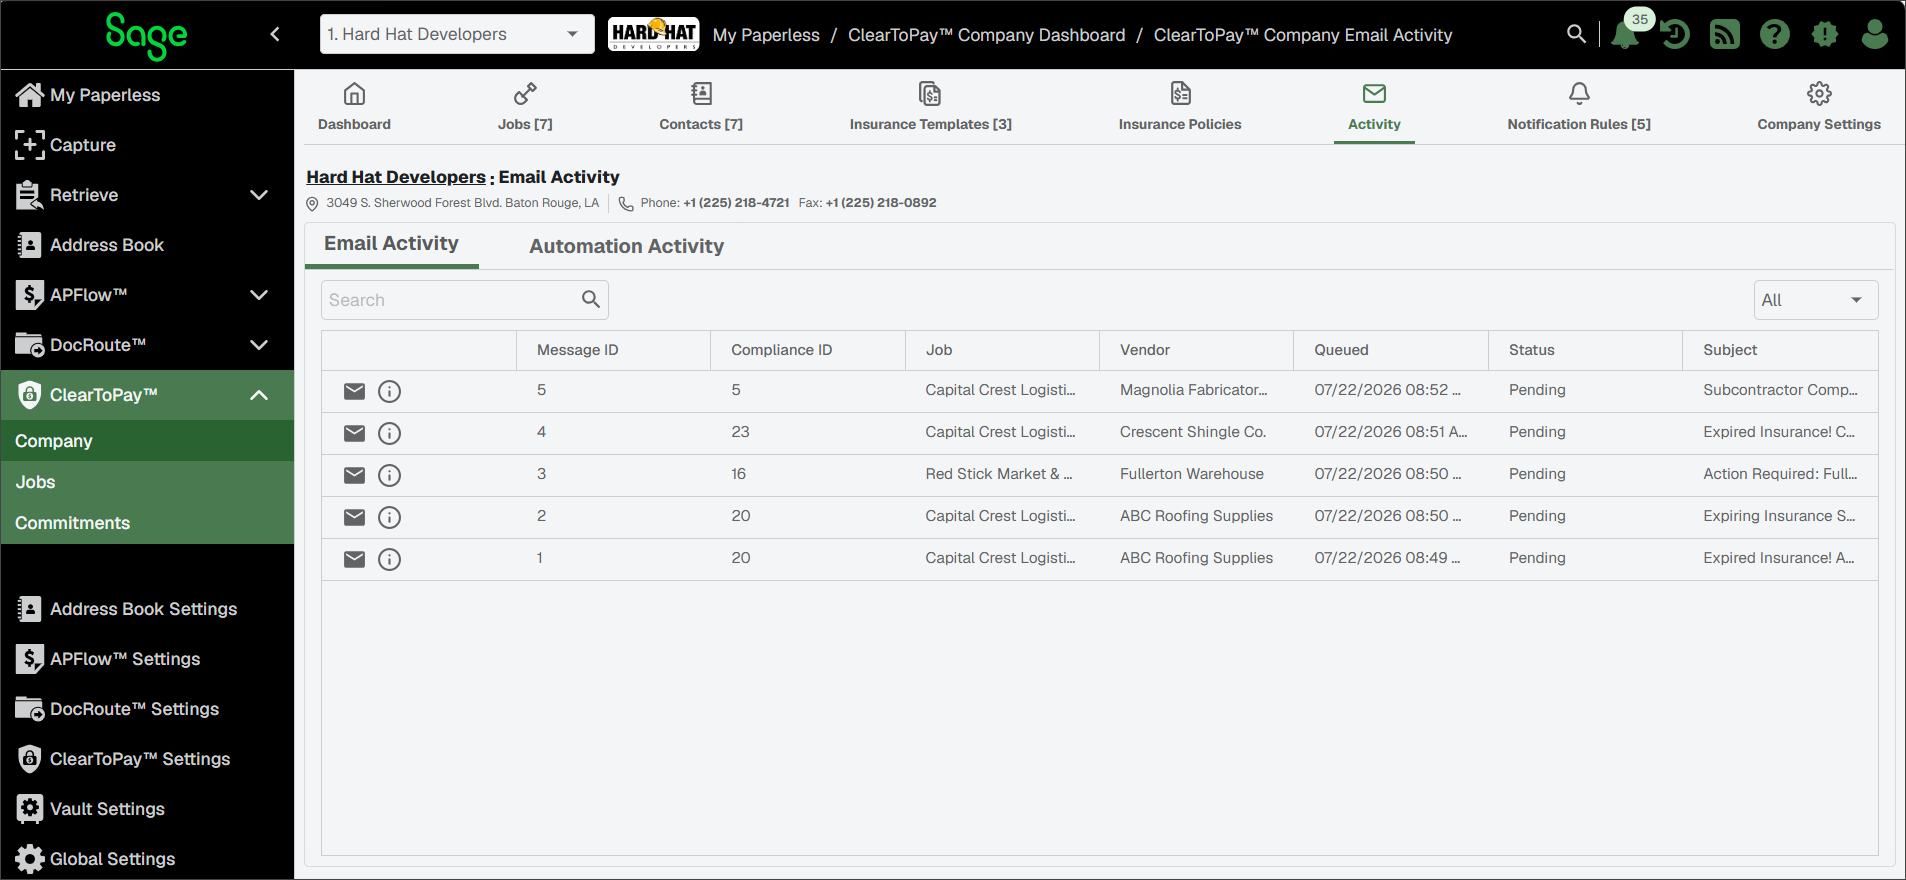This screenshot has height=880, width=1906.
Task: Click the envelope icon for message 3
Action: point(354,475)
